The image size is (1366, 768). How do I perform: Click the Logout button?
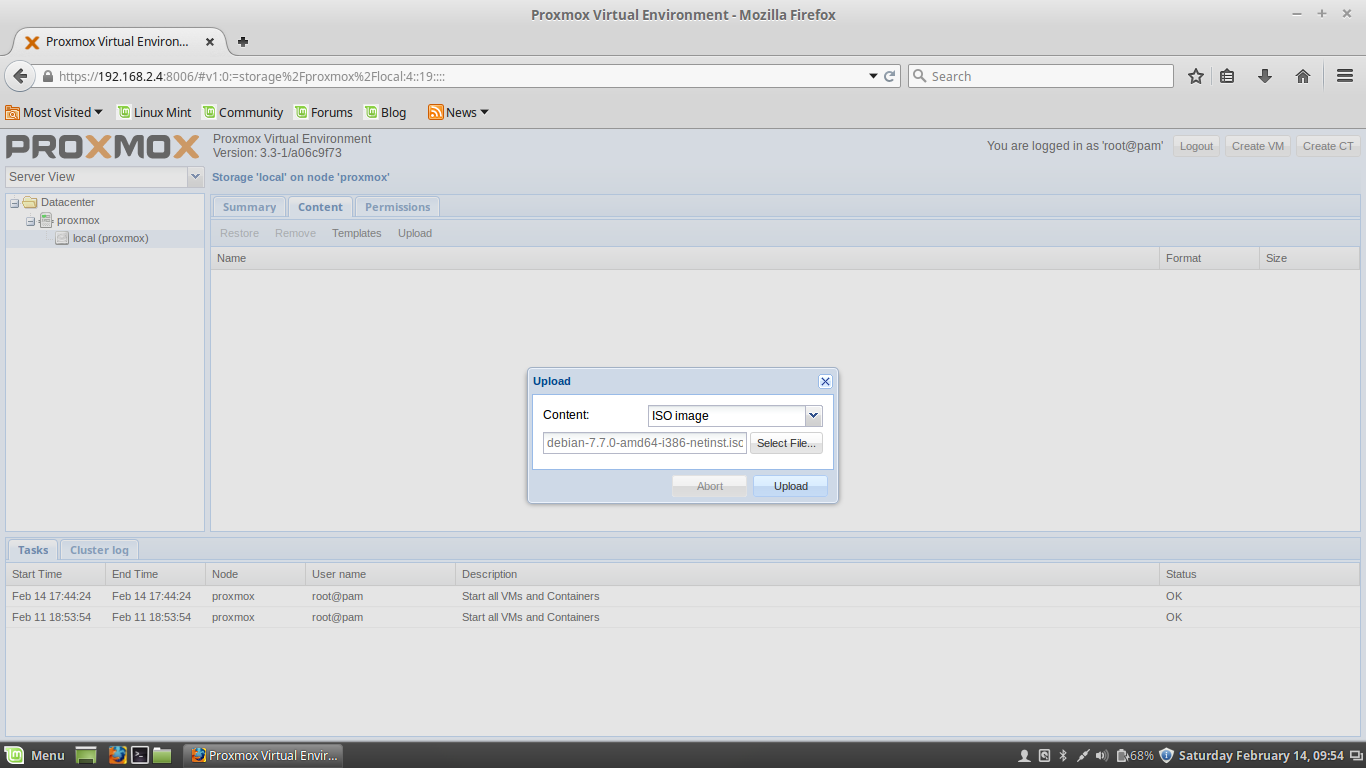click(x=1196, y=146)
